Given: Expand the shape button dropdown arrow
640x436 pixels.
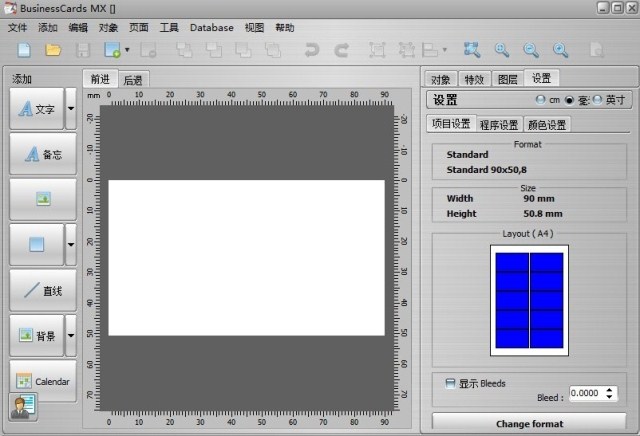Looking at the screenshot, I should (x=71, y=245).
